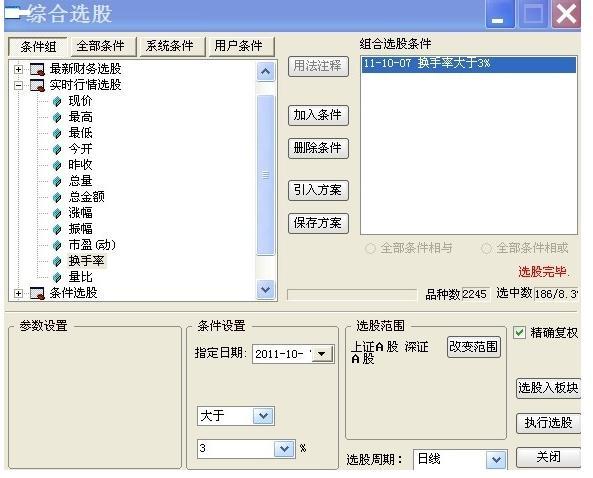Click the condition tree vertical scrollbar thumb
This screenshot has width=593, height=478.
click(265, 175)
